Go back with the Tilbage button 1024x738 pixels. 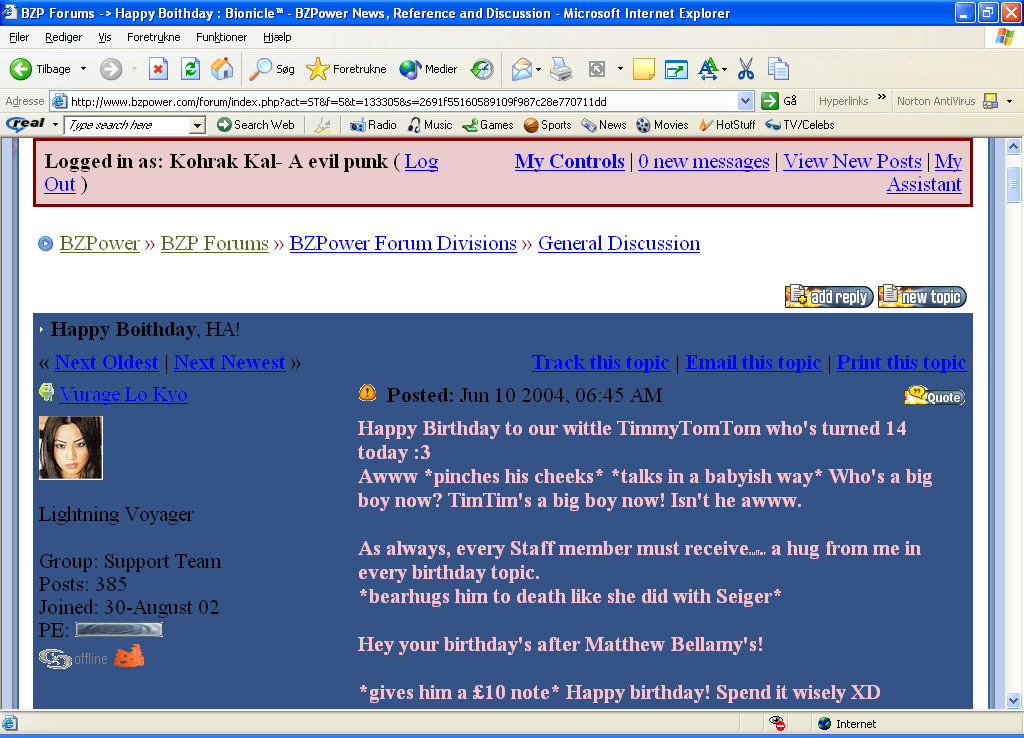point(40,69)
